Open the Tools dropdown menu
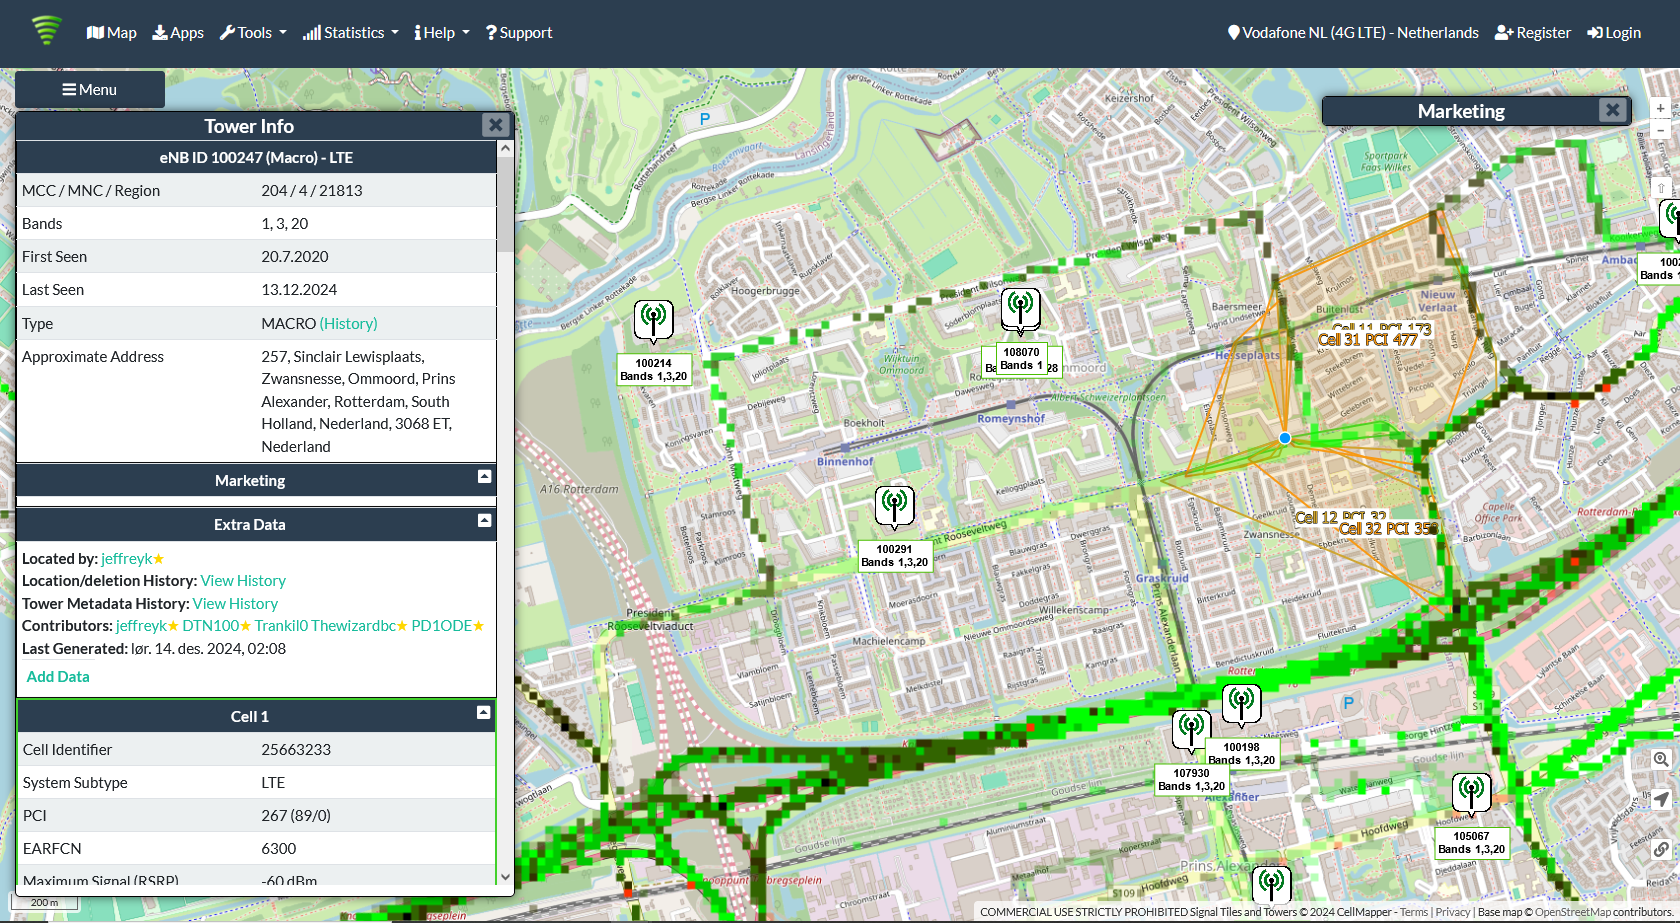Viewport: 1680px width, 923px height. click(253, 33)
